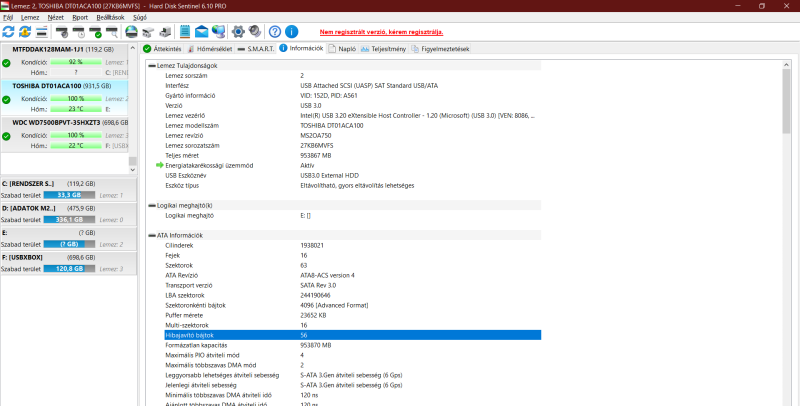Click the hard disk with gear icon
800x406 pixels.
click(x=62, y=32)
